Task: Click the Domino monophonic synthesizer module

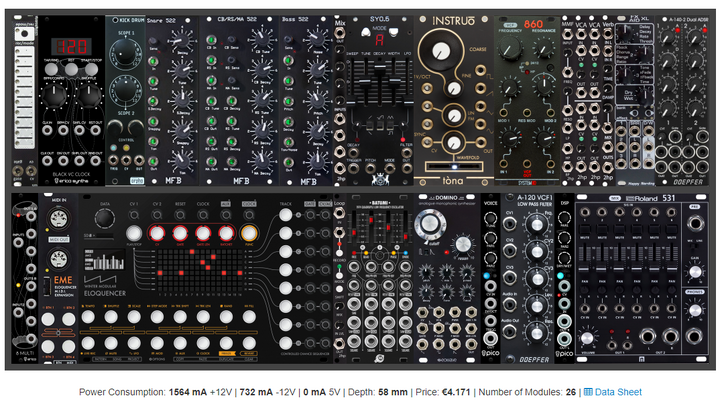Action: click(446, 279)
